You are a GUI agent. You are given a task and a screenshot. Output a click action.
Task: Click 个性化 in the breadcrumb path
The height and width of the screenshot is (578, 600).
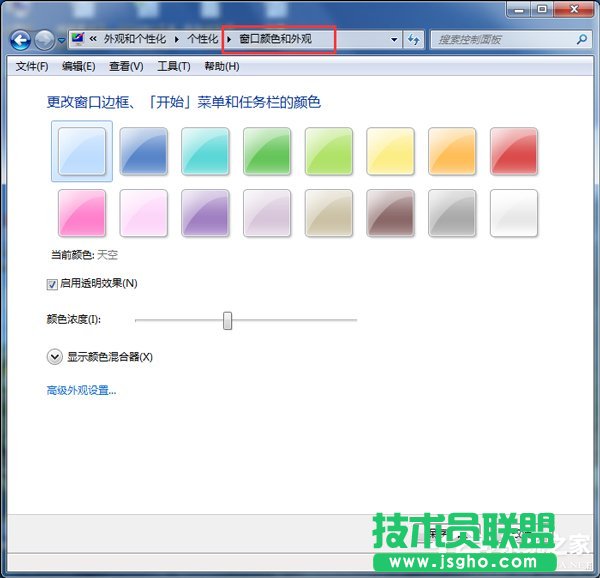(x=201, y=39)
